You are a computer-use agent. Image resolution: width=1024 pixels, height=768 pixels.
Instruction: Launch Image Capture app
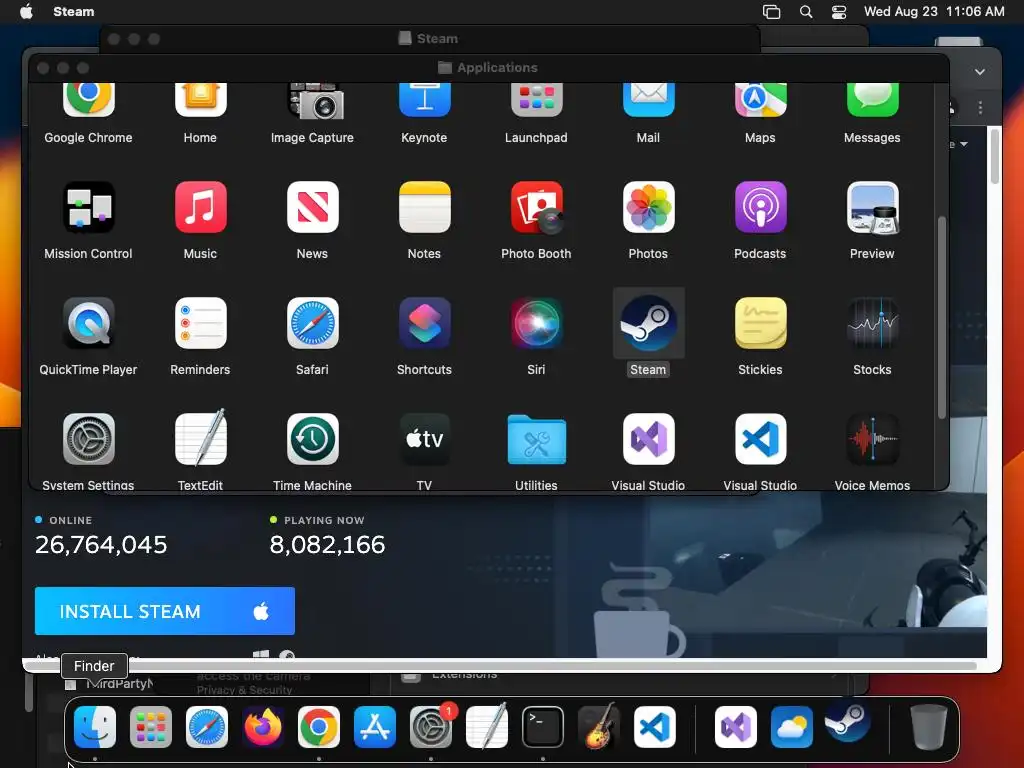pos(315,101)
